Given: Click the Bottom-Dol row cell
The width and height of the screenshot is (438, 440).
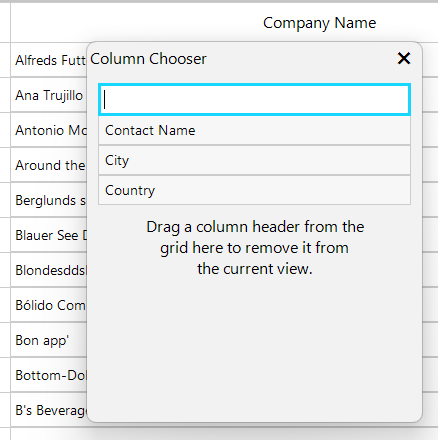Looking at the screenshot, I should 49,375.
